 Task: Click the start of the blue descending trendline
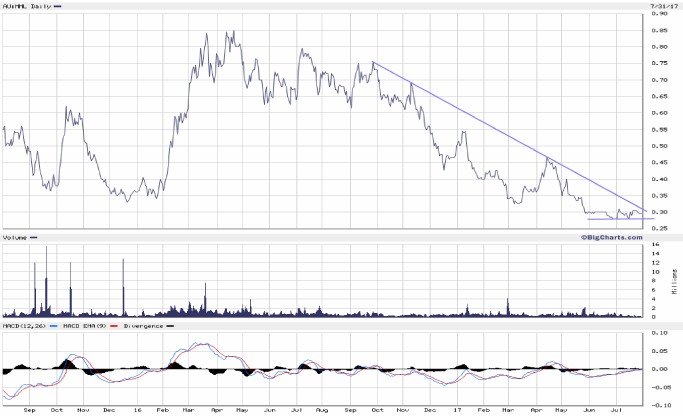tap(373, 63)
